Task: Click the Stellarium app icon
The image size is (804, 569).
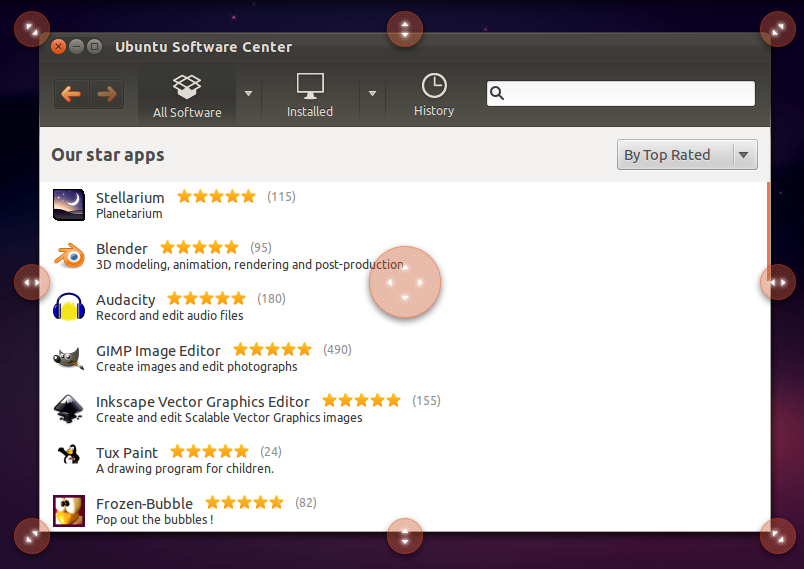Action: pos(69,205)
